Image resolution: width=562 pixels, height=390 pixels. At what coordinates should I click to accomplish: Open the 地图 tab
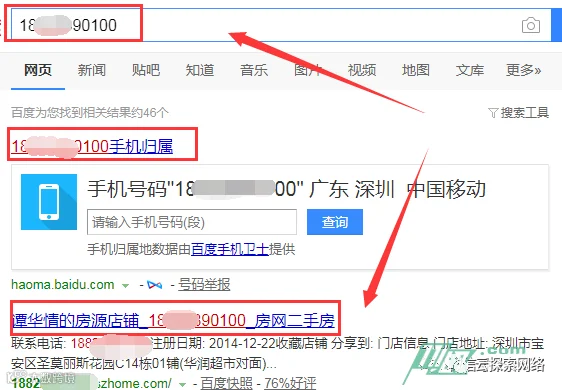pyautogui.click(x=416, y=70)
